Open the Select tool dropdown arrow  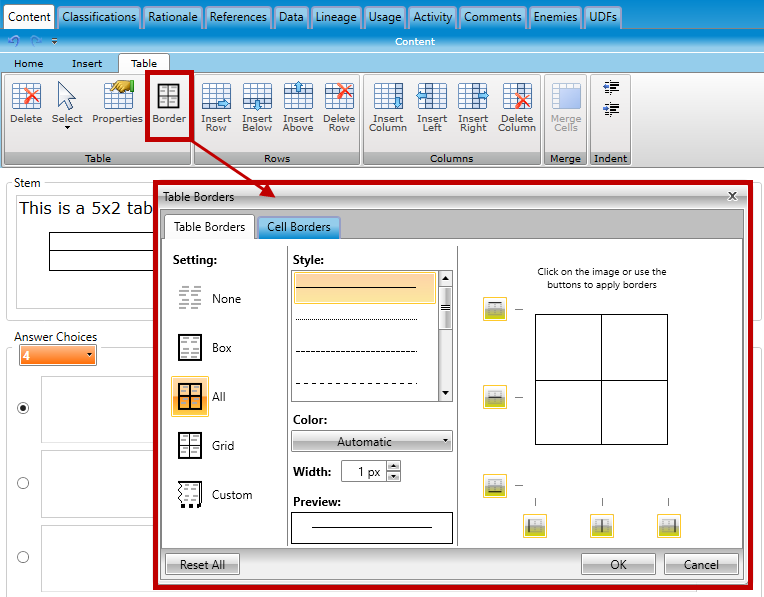click(67, 128)
